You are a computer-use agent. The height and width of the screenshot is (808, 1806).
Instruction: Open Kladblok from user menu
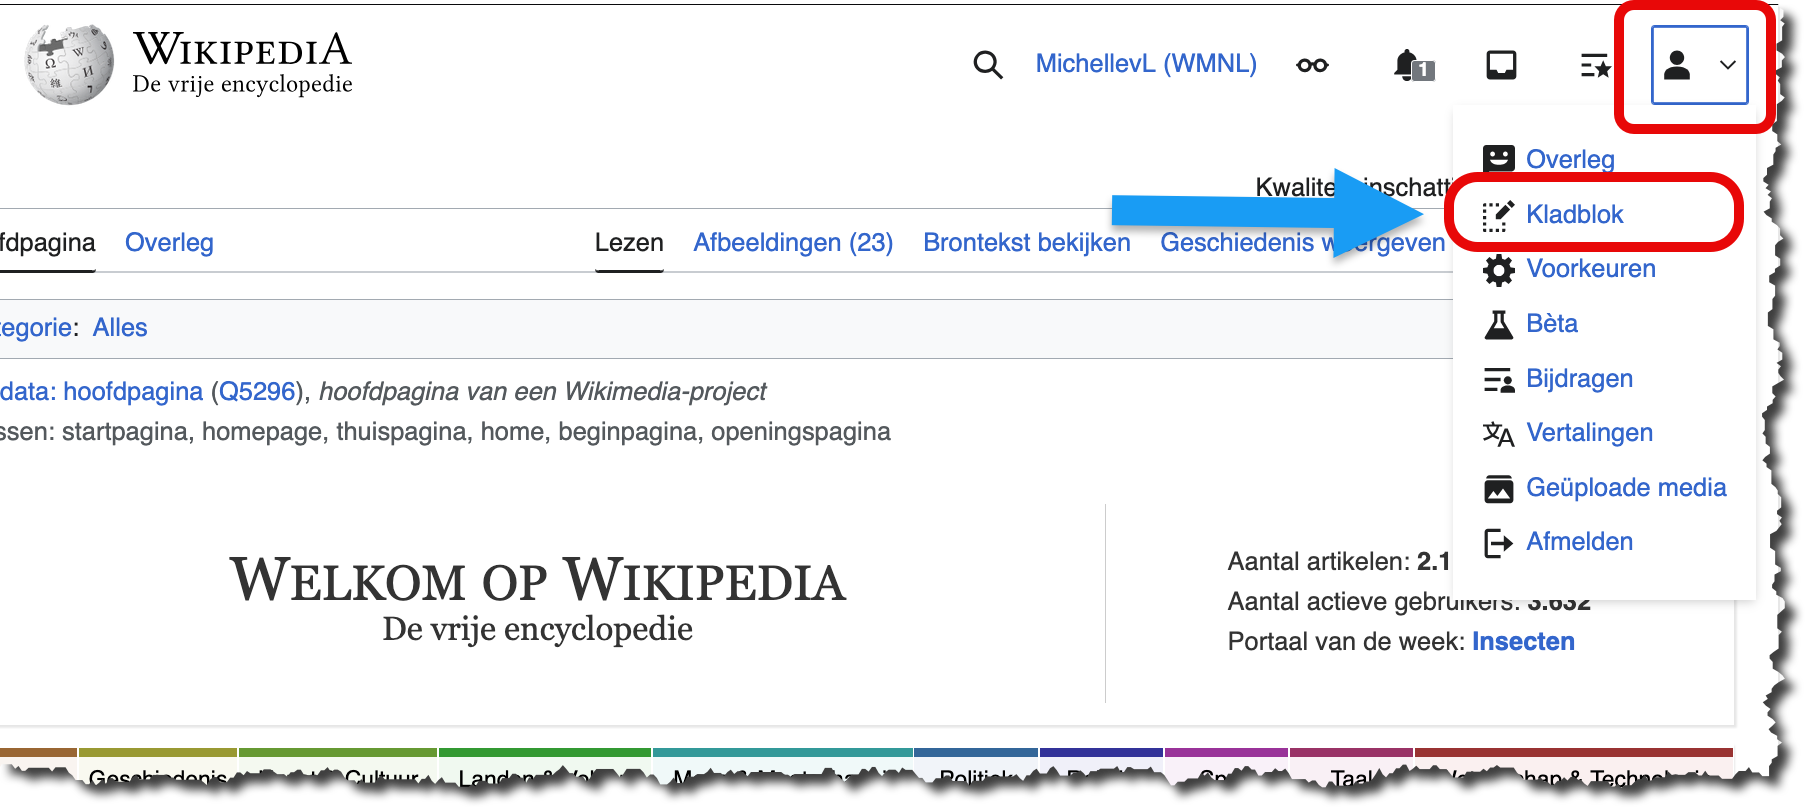1574,214
